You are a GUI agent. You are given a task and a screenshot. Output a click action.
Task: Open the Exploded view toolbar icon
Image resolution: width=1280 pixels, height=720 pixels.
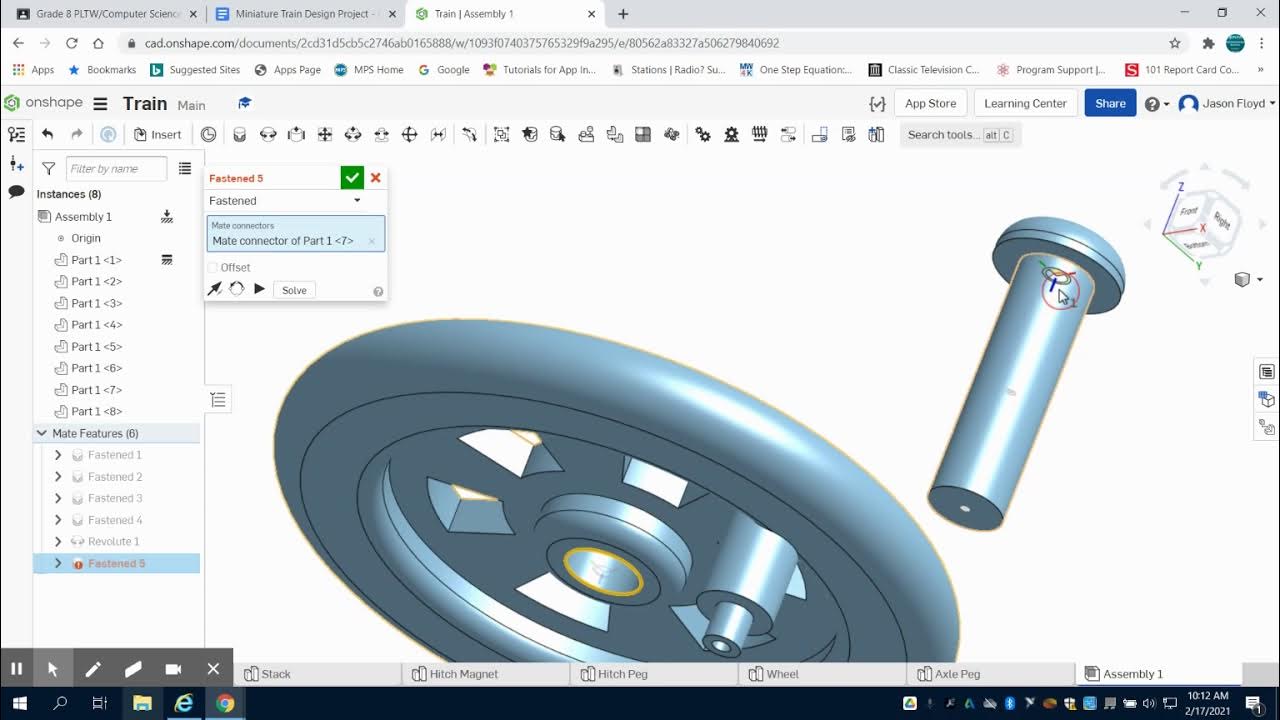[877, 134]
